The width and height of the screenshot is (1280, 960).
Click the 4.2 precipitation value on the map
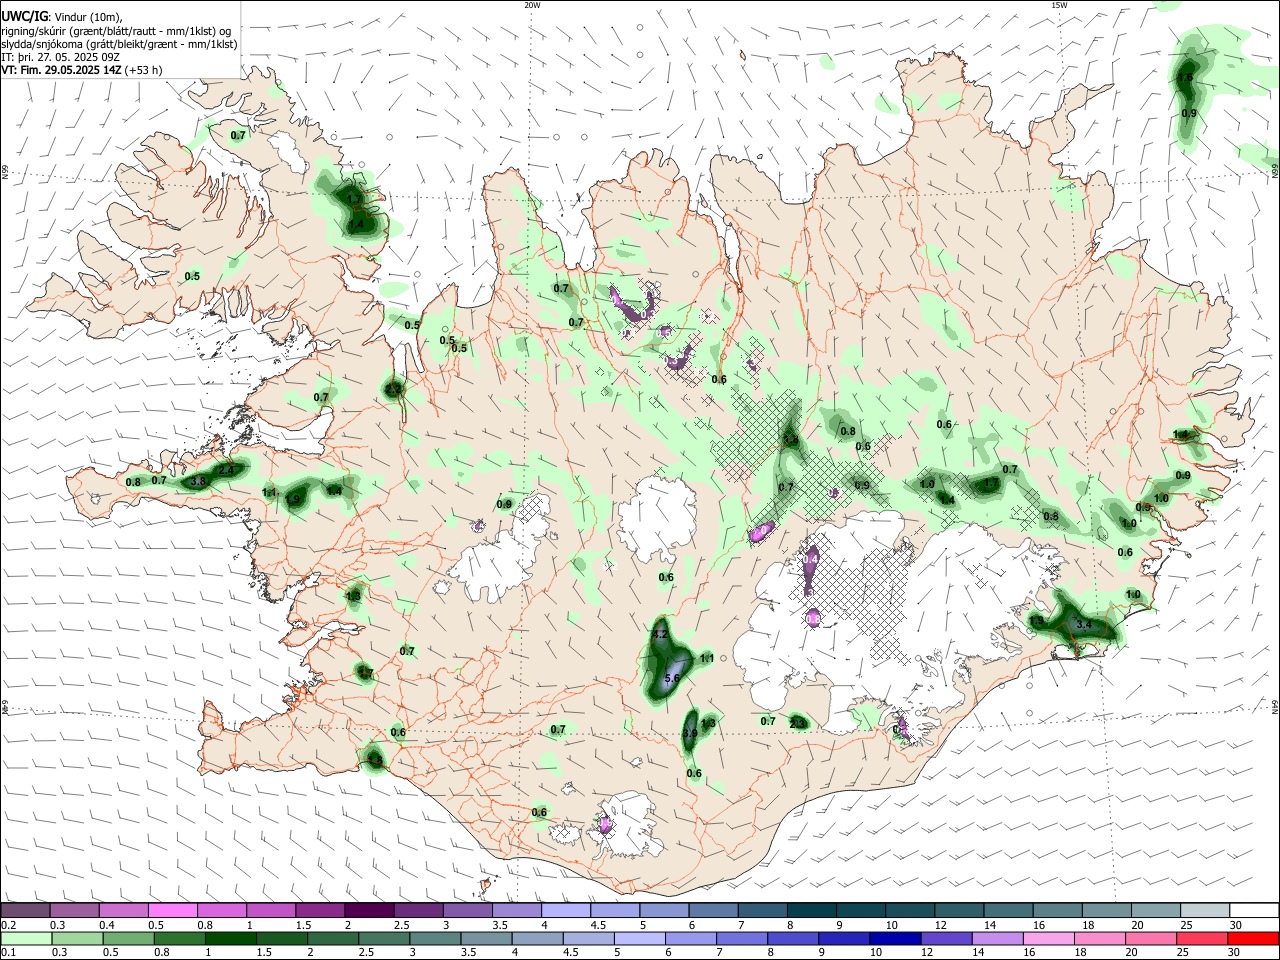click(x=659, y=635)
